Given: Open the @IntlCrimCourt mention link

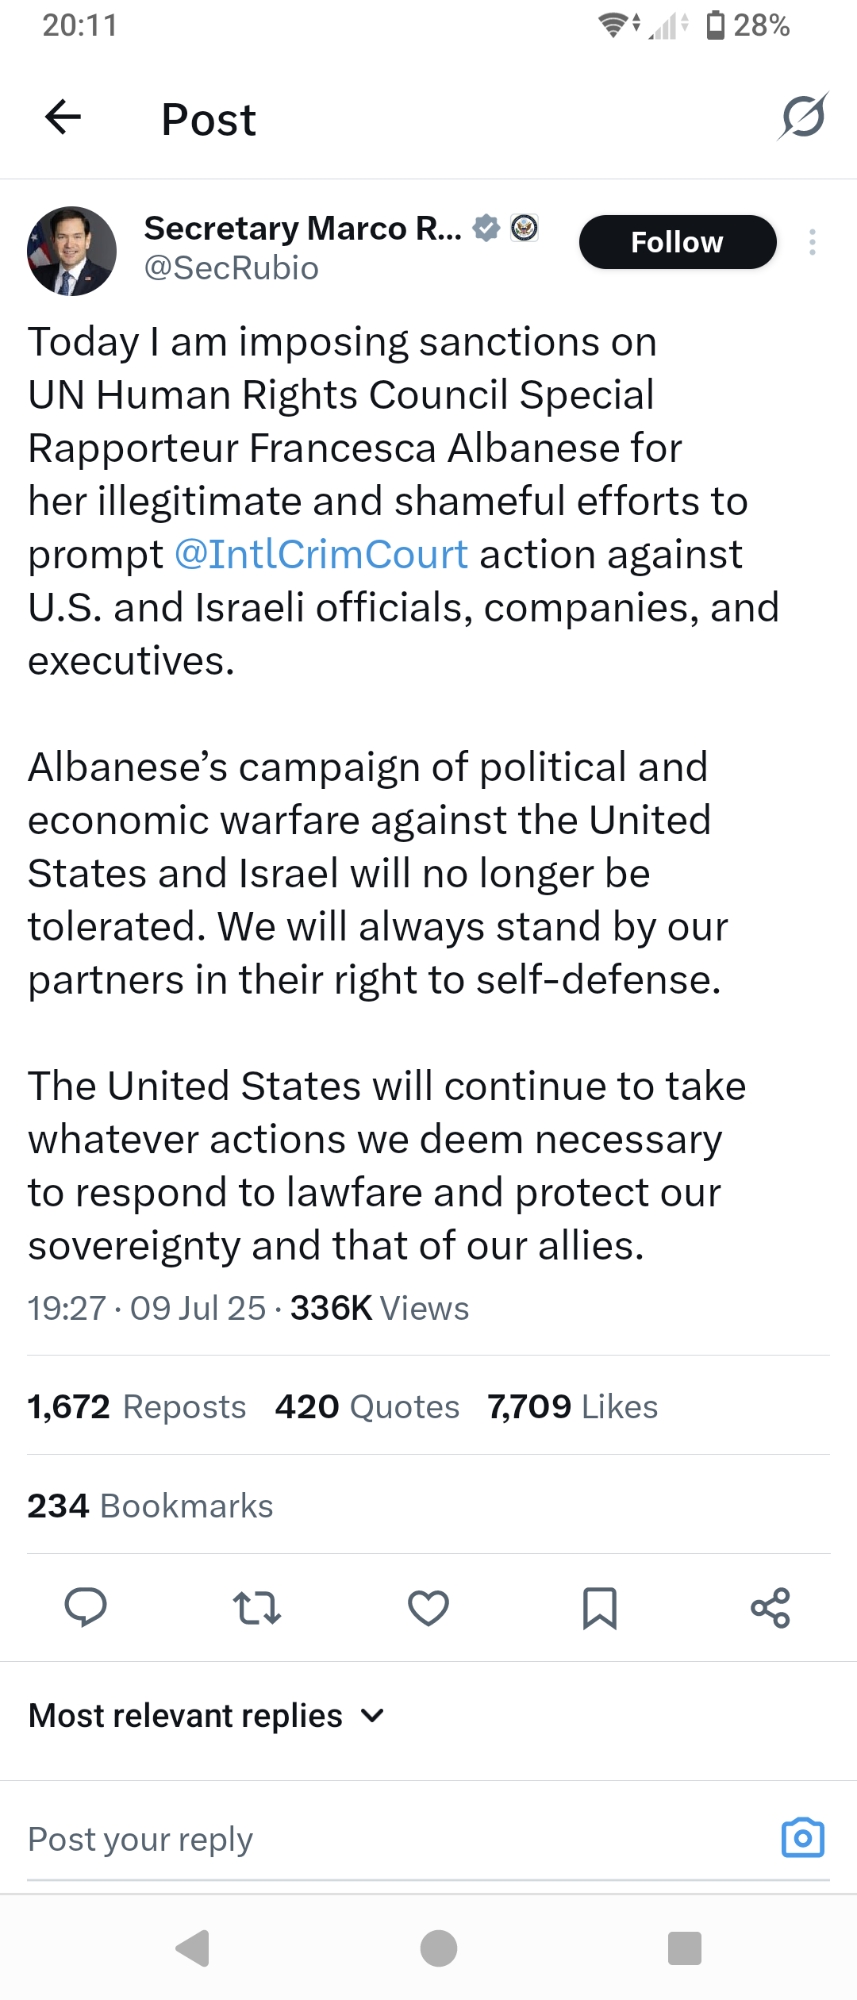Looking at the screenshot, I should pos(321,554).
